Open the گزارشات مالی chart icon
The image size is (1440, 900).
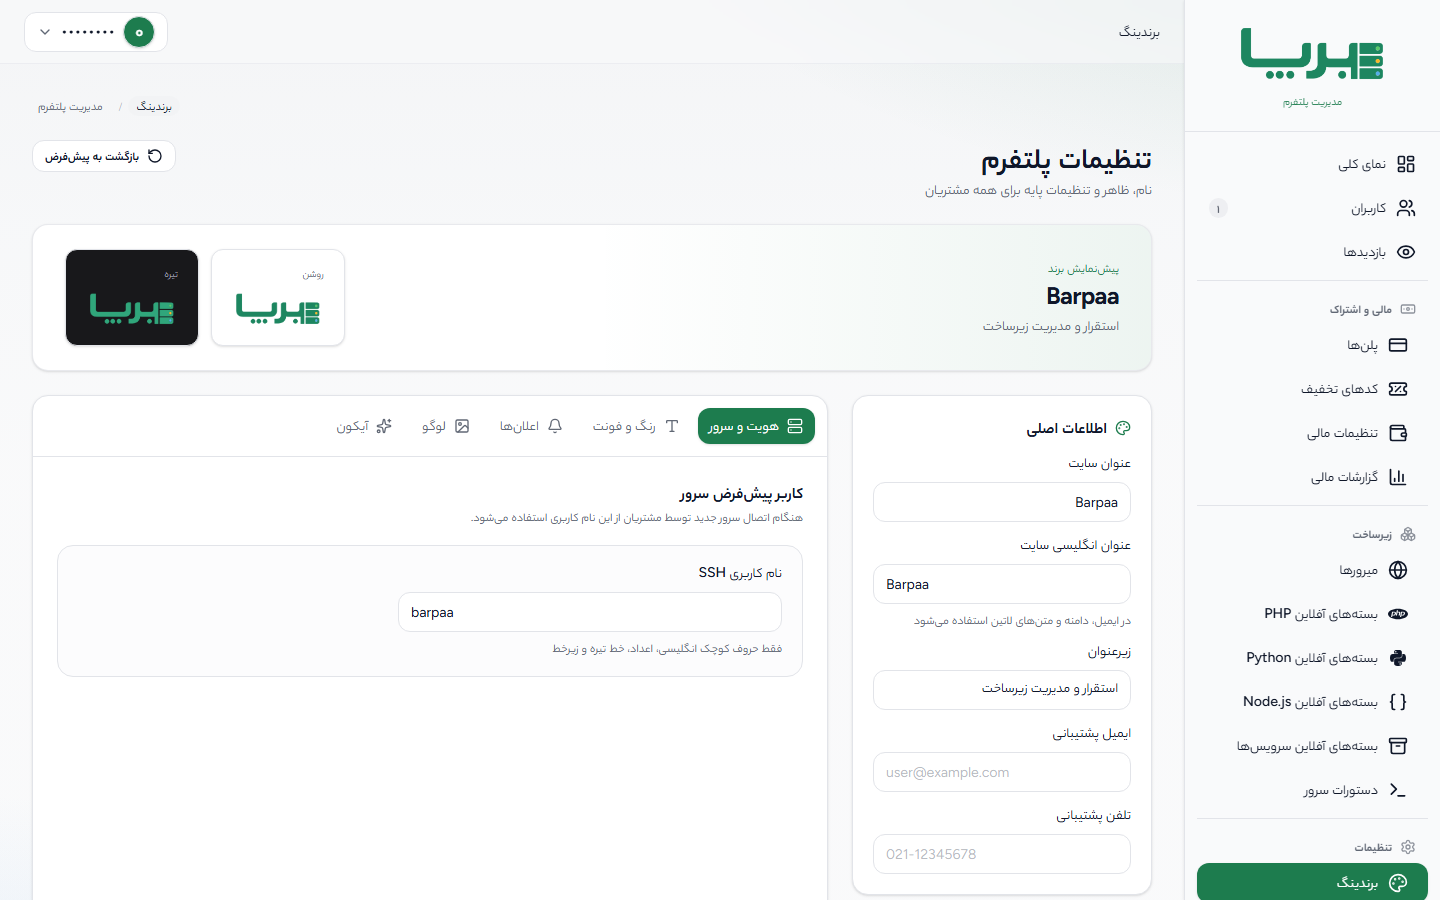1398,477
